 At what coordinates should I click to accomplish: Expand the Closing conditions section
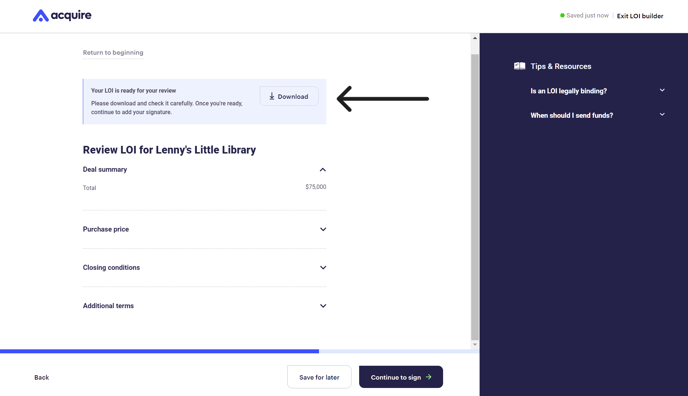(x=323, y=268)
